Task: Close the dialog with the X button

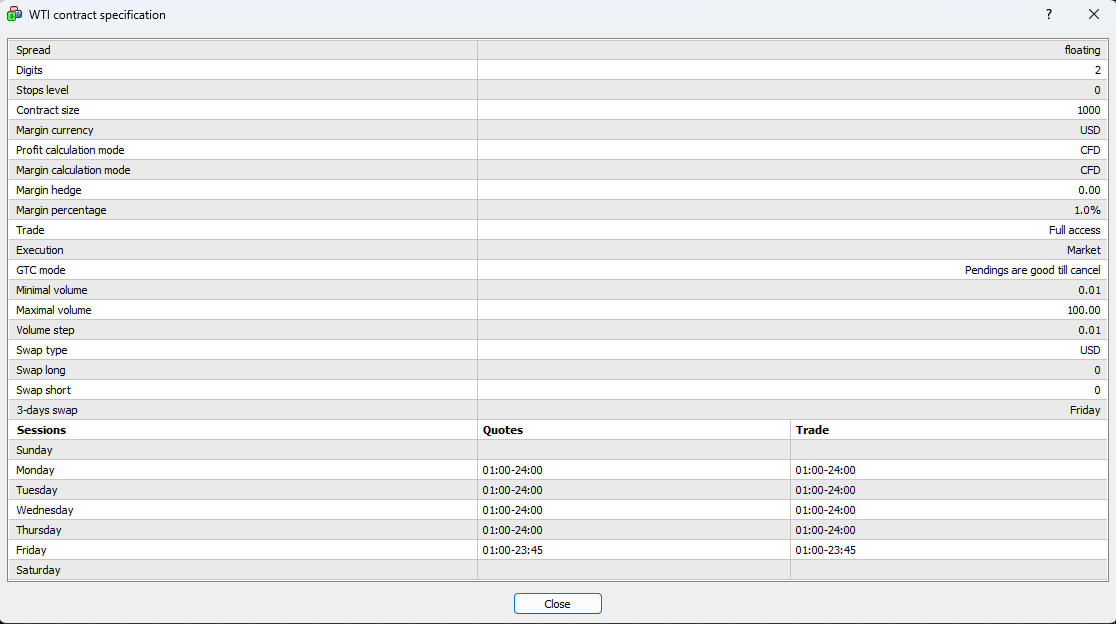Action: (x=1093, y=15)
